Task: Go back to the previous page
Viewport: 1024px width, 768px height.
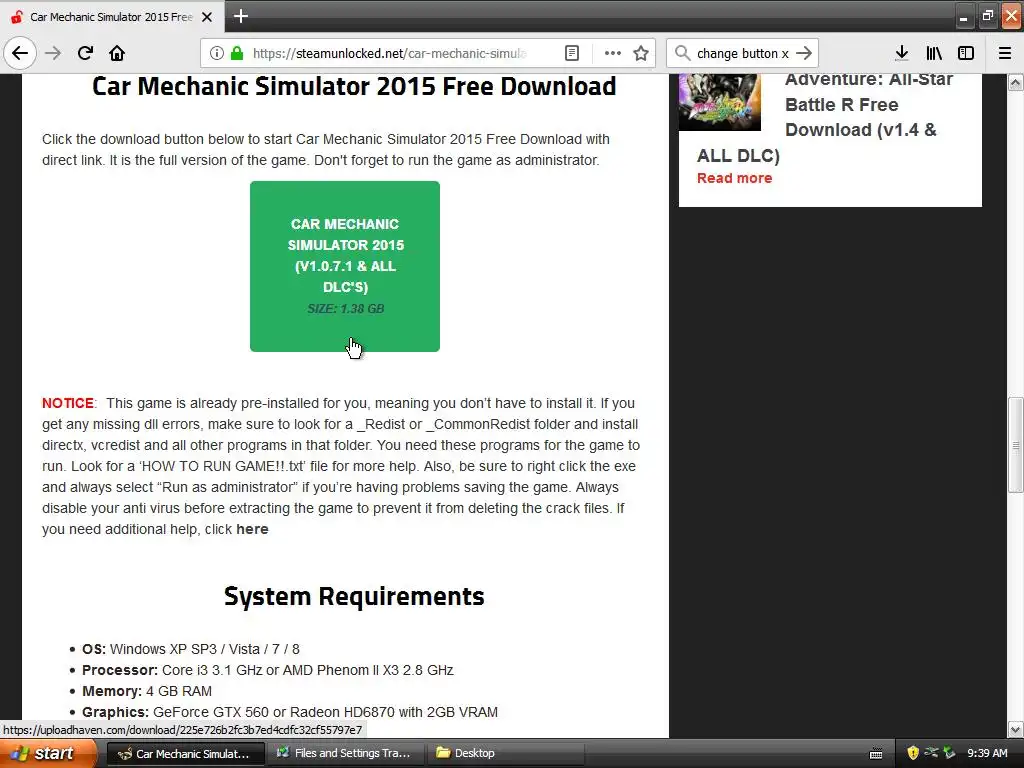Action: [20, 53]
